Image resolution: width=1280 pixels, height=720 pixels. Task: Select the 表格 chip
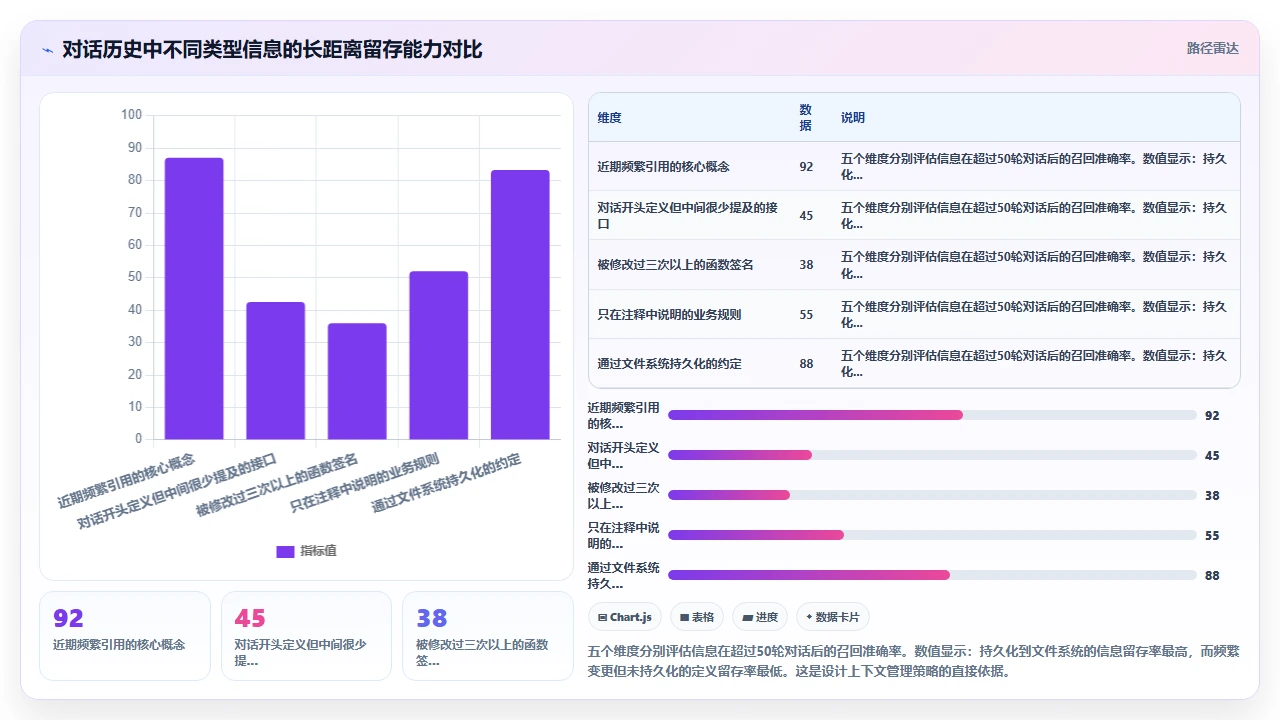pyautogui.click(x=697, y=617)
